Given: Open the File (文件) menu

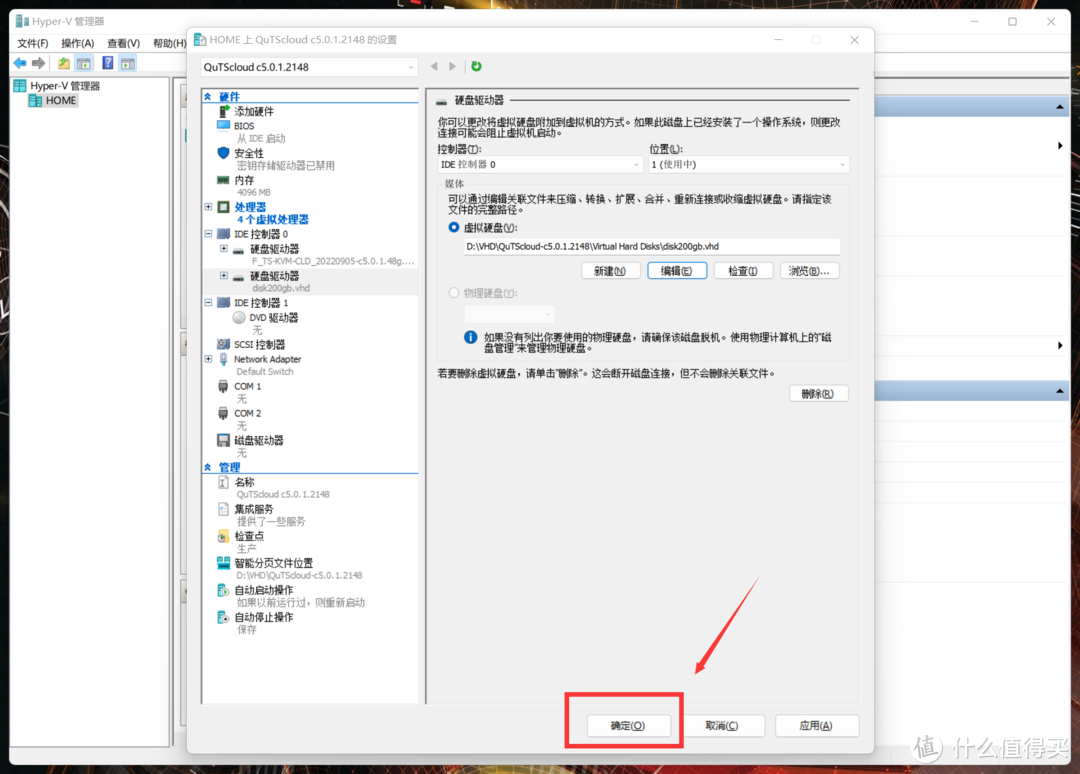Looking at the screenshot, I should click(32, 43).
